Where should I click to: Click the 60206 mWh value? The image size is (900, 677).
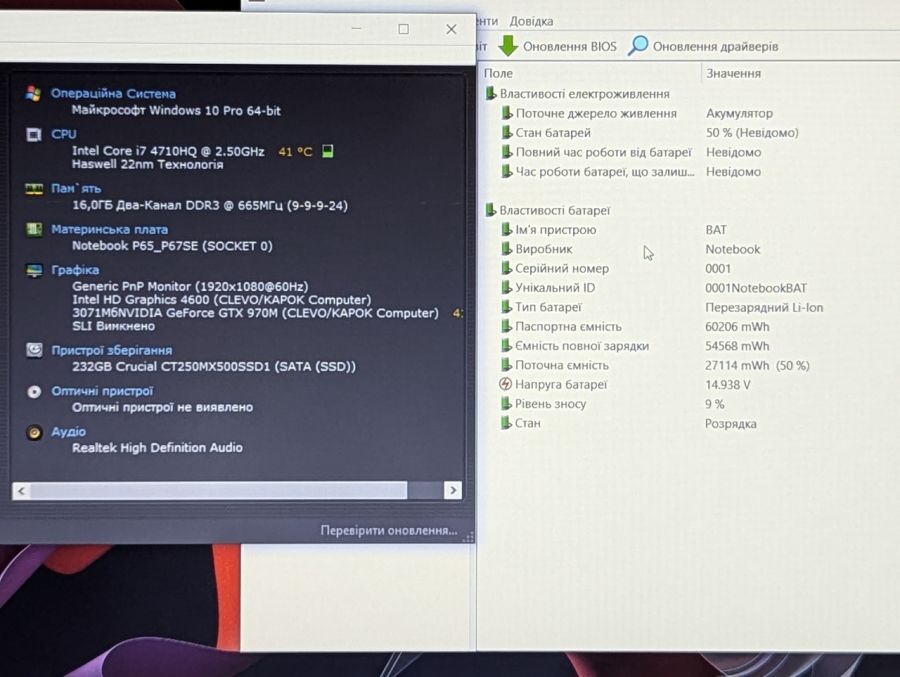[x=737, y=327]
